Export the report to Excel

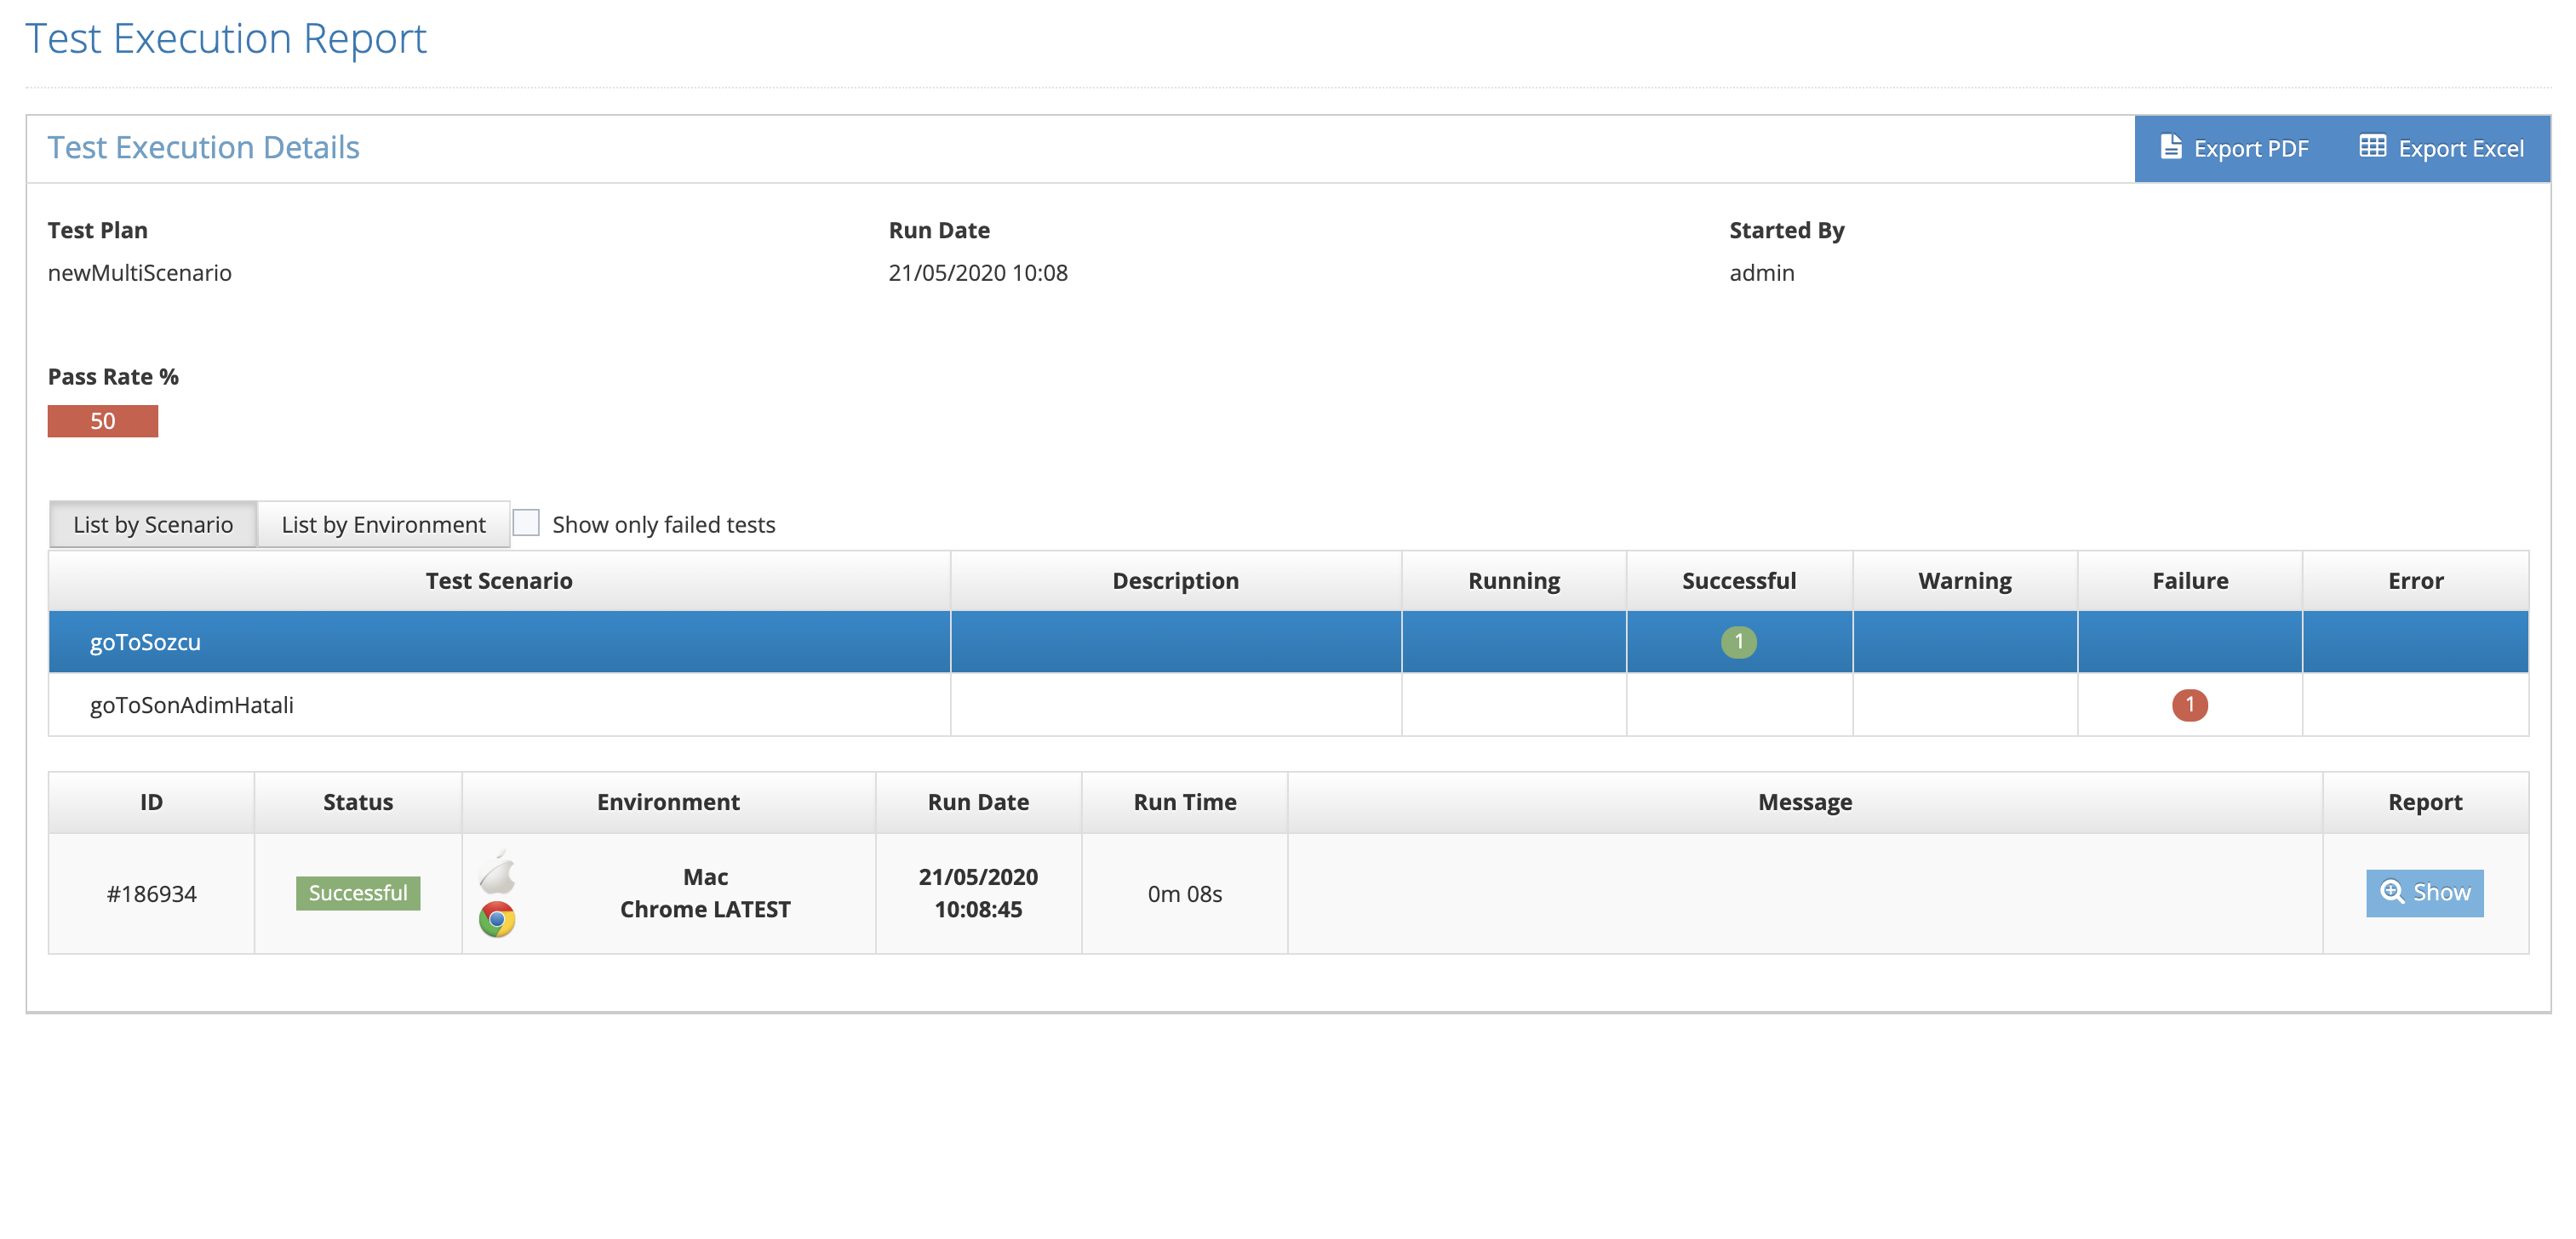pos(2441,148)
